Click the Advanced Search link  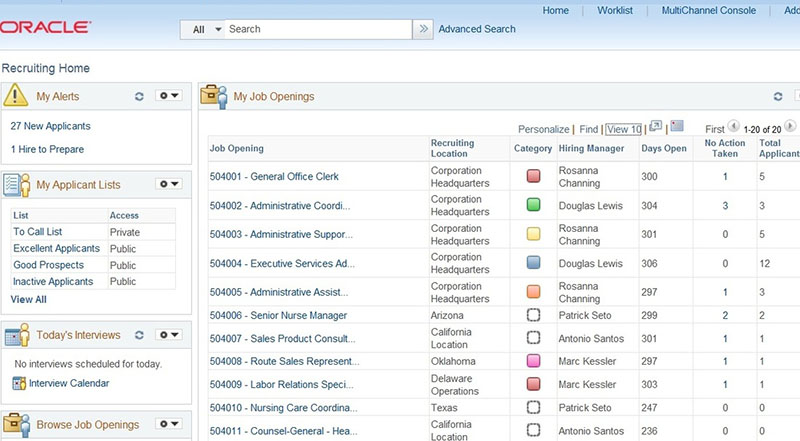(477, 29)
